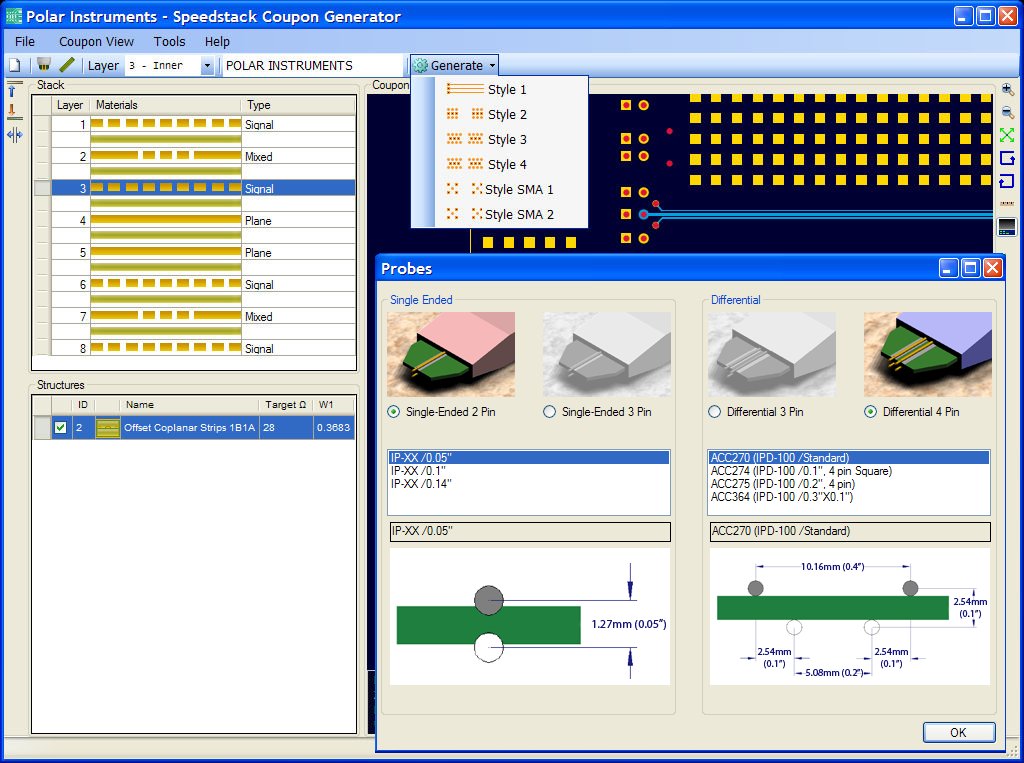This screenshot has height=763, width=1024.
Task: Fit coupon to window with green arrows icon
Action: pos(1007,135)
